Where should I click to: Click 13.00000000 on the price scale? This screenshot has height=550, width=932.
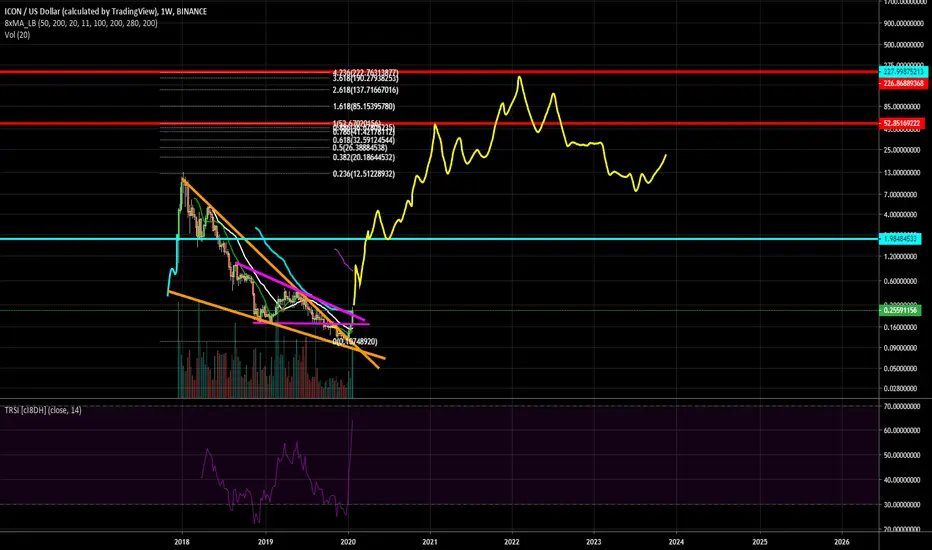pyautogui.click(x=902, y=173)
